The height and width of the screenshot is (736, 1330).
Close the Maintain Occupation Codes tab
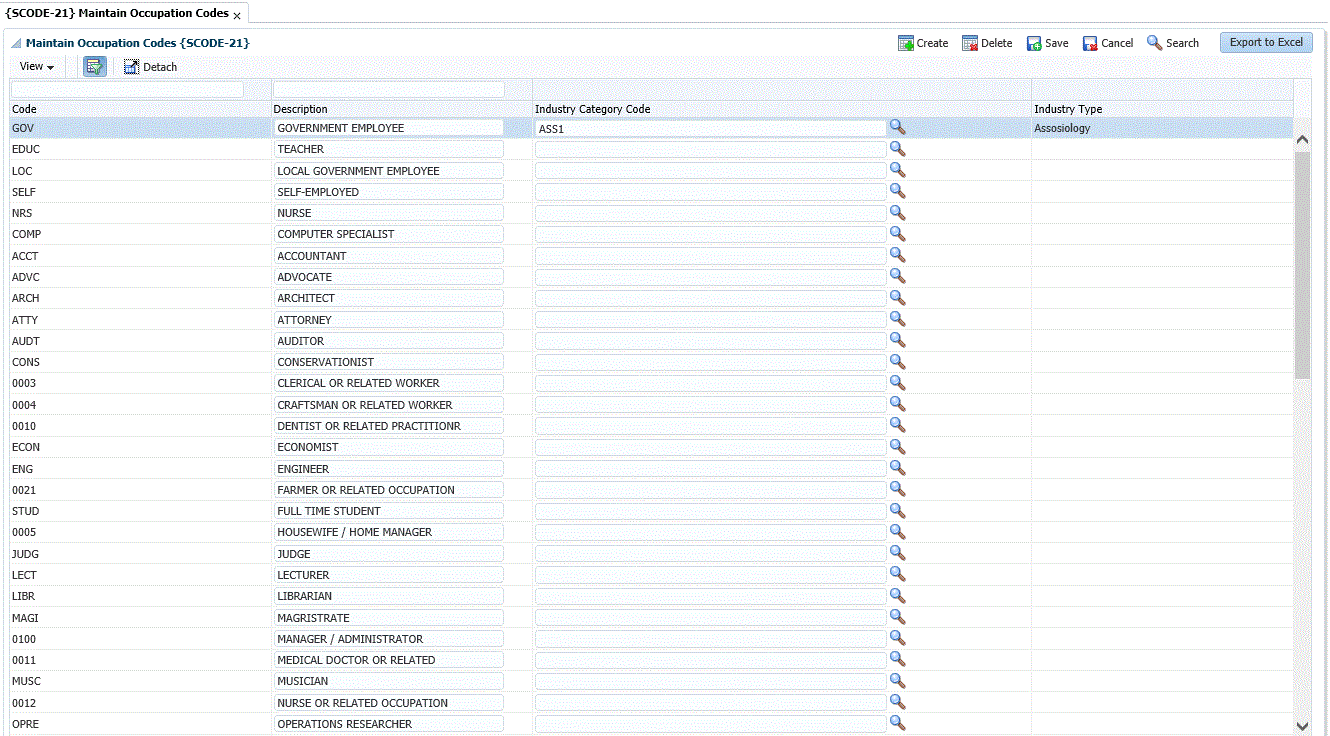[237, 16]
